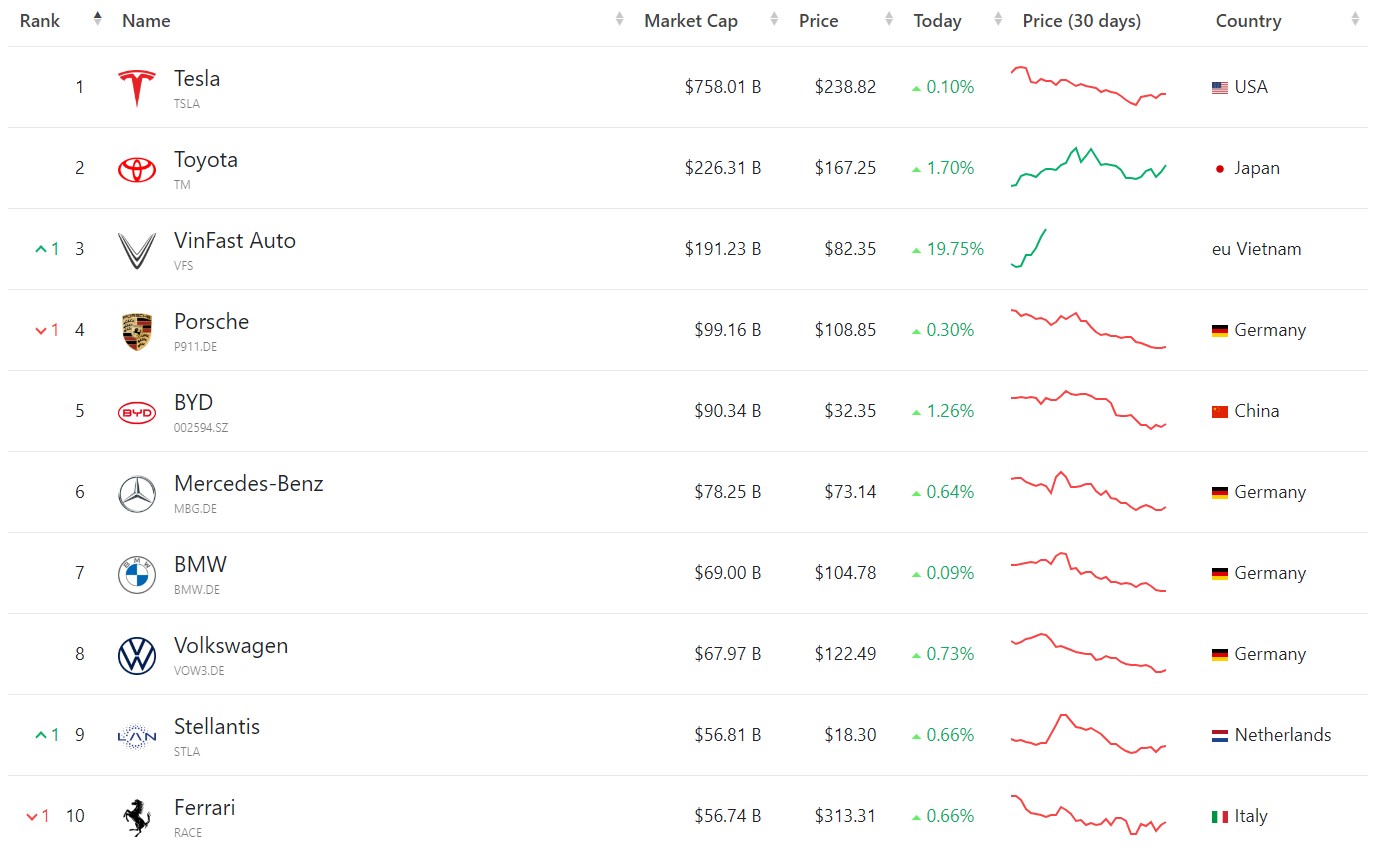Open the Volkswagen company page link
The image size is (1377, 856).
click(231, 646)
